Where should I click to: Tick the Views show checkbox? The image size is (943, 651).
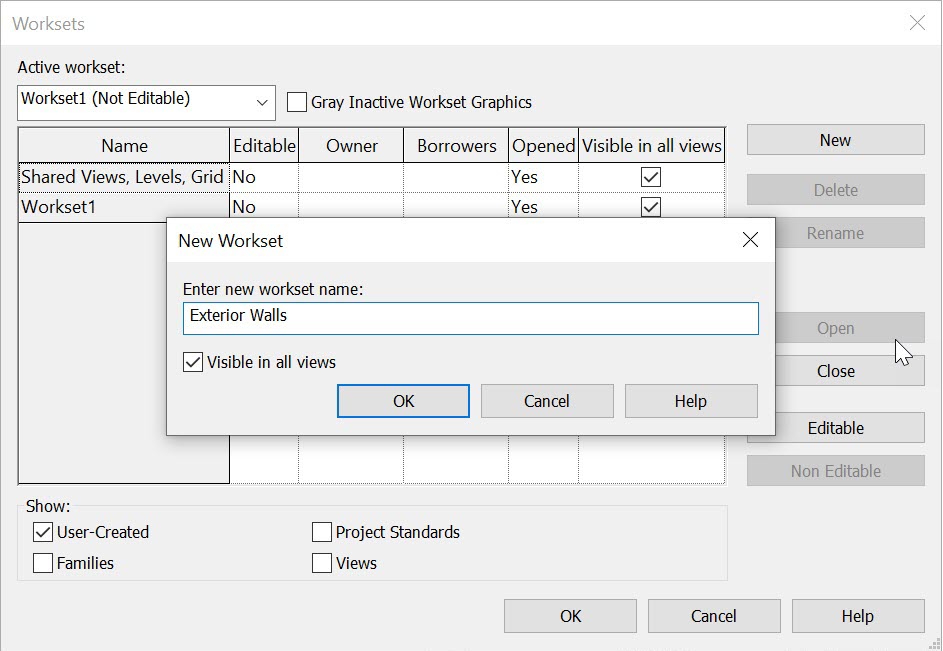(x=322, y=563)
